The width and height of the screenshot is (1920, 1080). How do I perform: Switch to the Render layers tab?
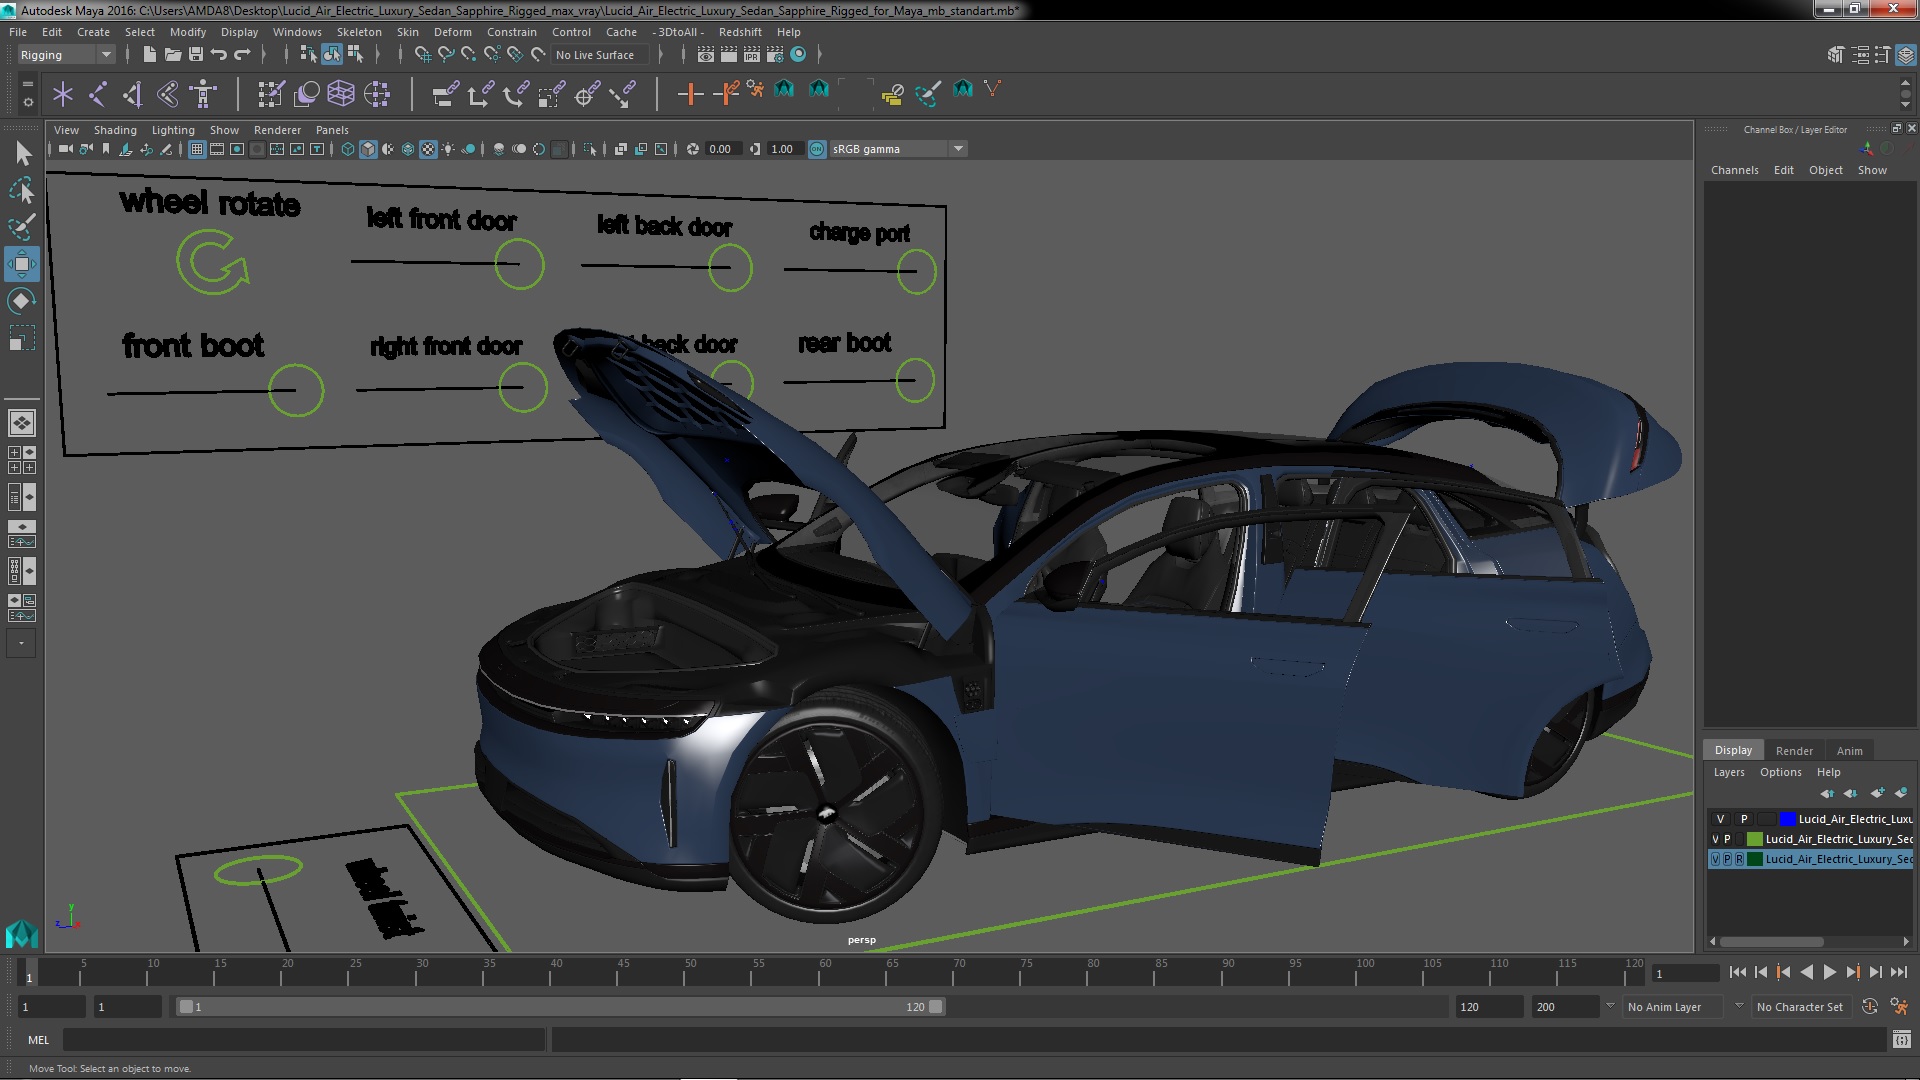pos(1794,751)
